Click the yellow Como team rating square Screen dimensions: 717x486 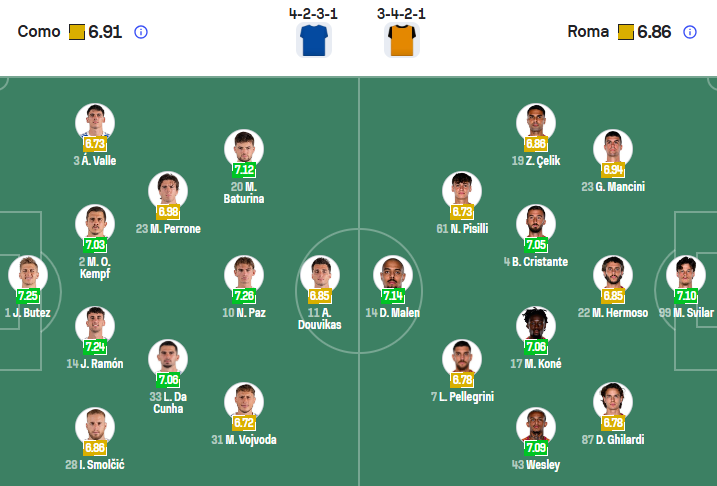(x=77, y=32)
